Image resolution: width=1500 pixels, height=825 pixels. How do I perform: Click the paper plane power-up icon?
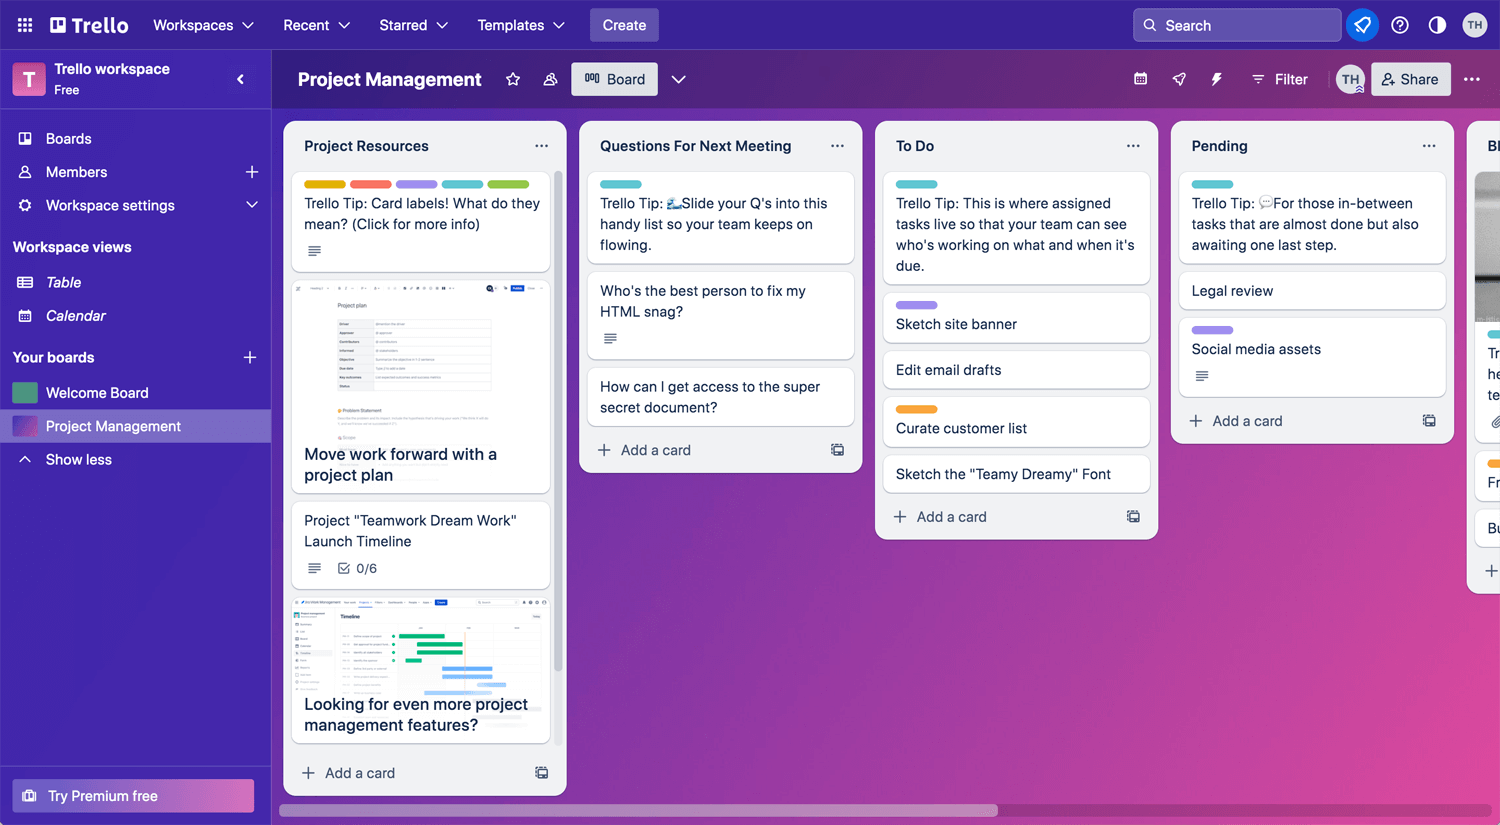point(1179,79)
